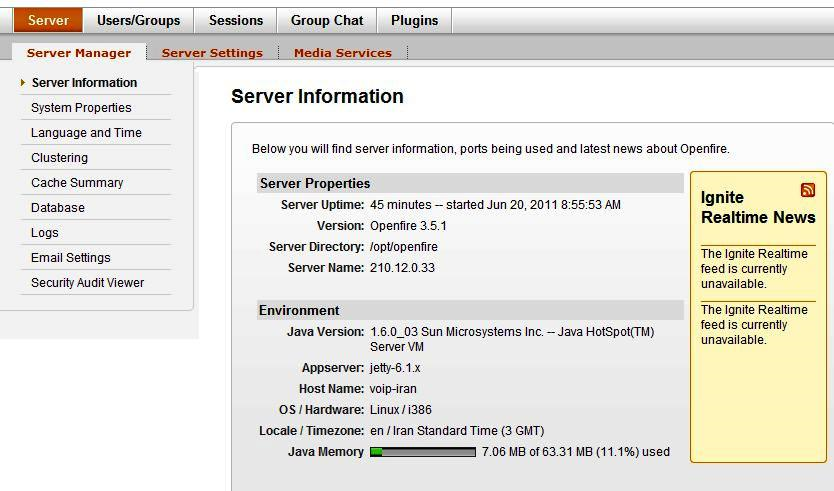Click the OS value 'Linux / i386'
Screen dimensions: 834x491
pyautogui.click(x=401, y=410)
